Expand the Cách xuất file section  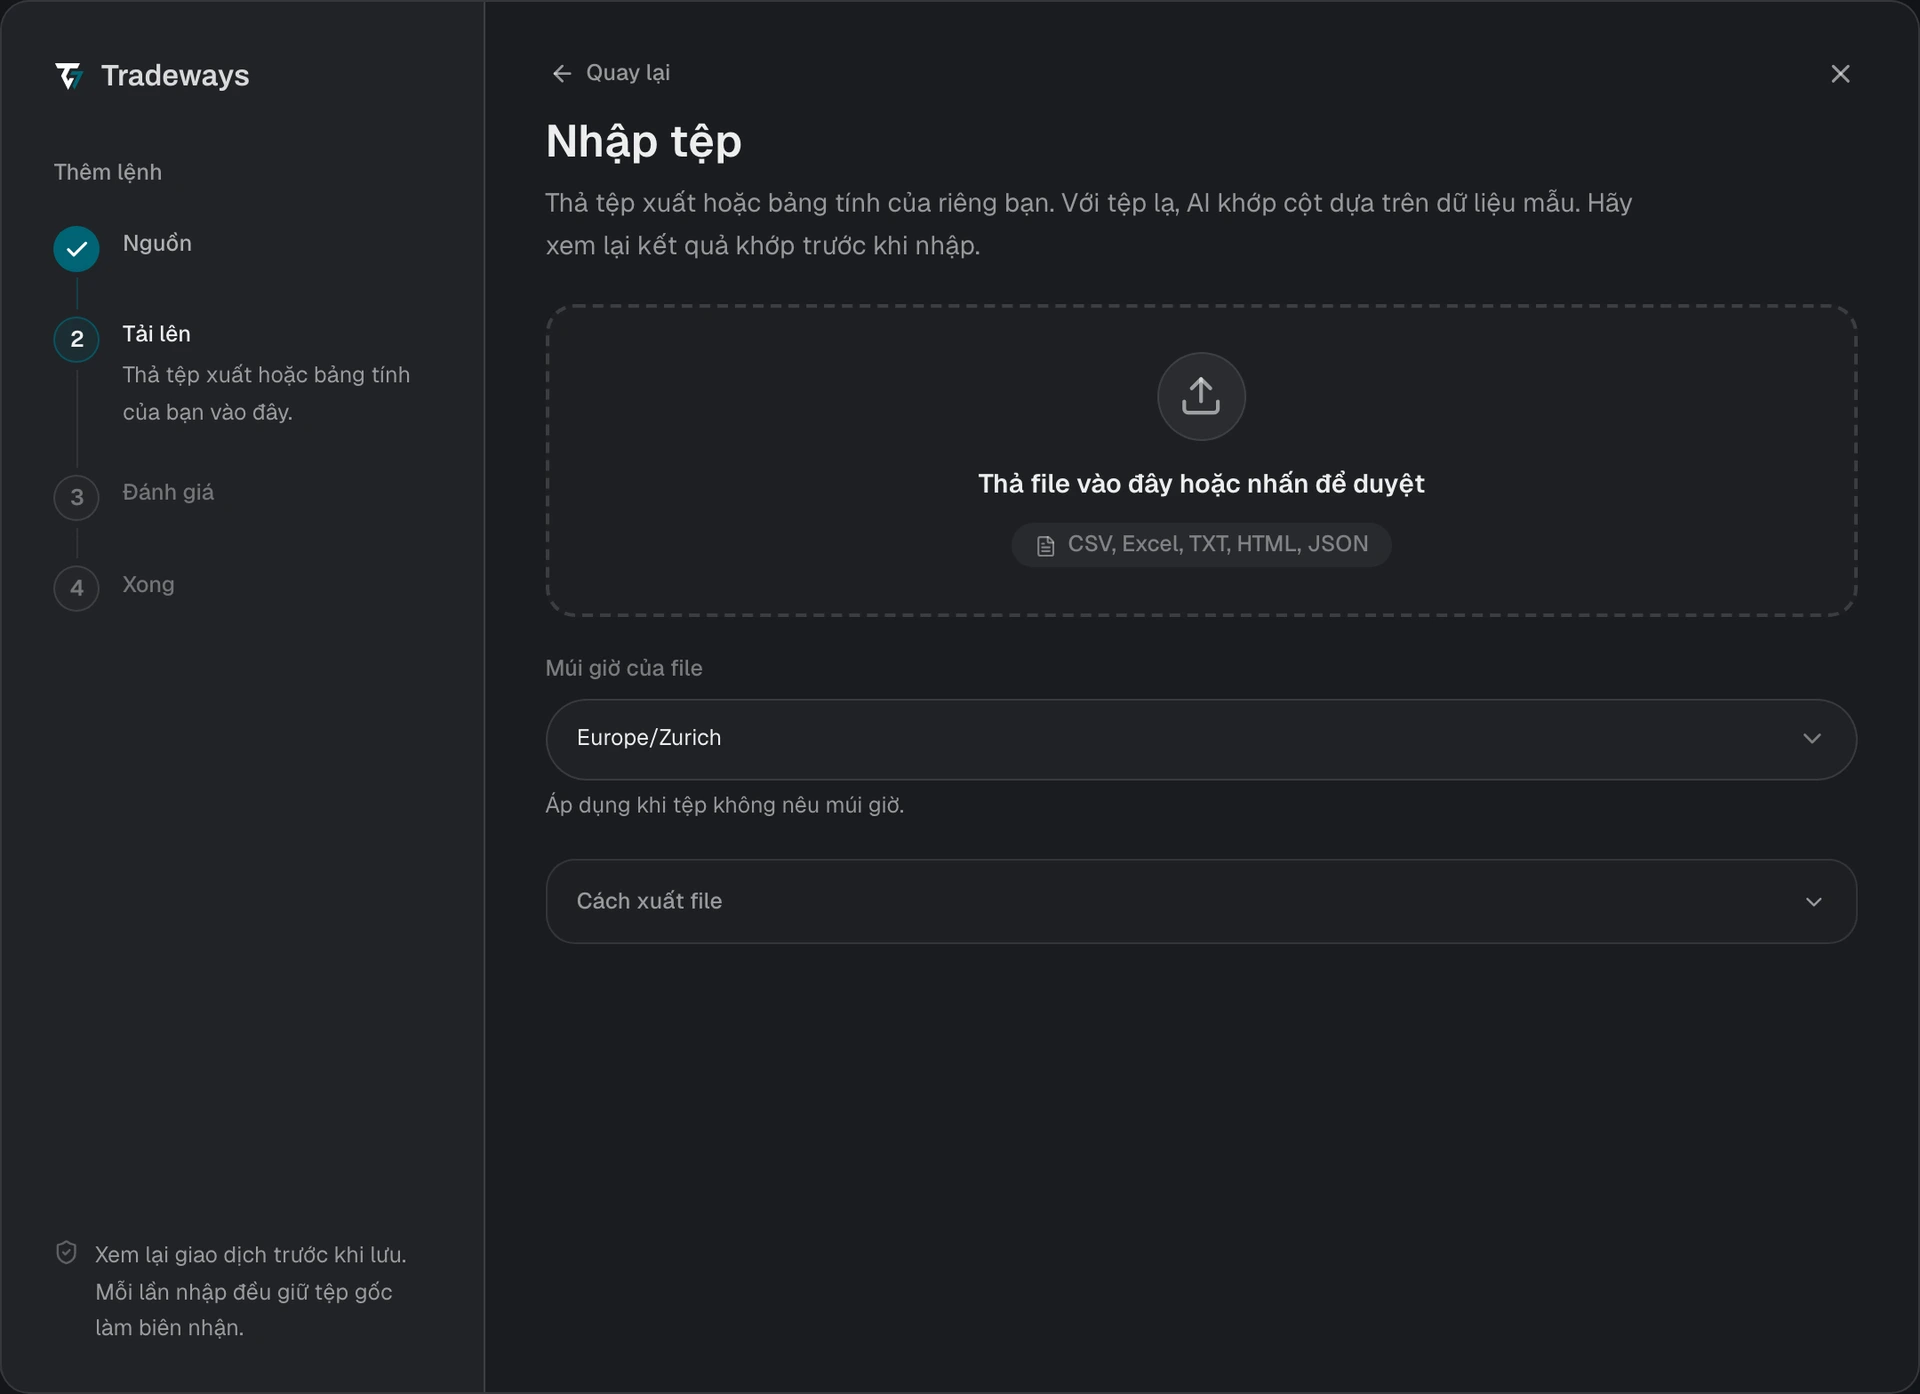tap(1201, 901)
